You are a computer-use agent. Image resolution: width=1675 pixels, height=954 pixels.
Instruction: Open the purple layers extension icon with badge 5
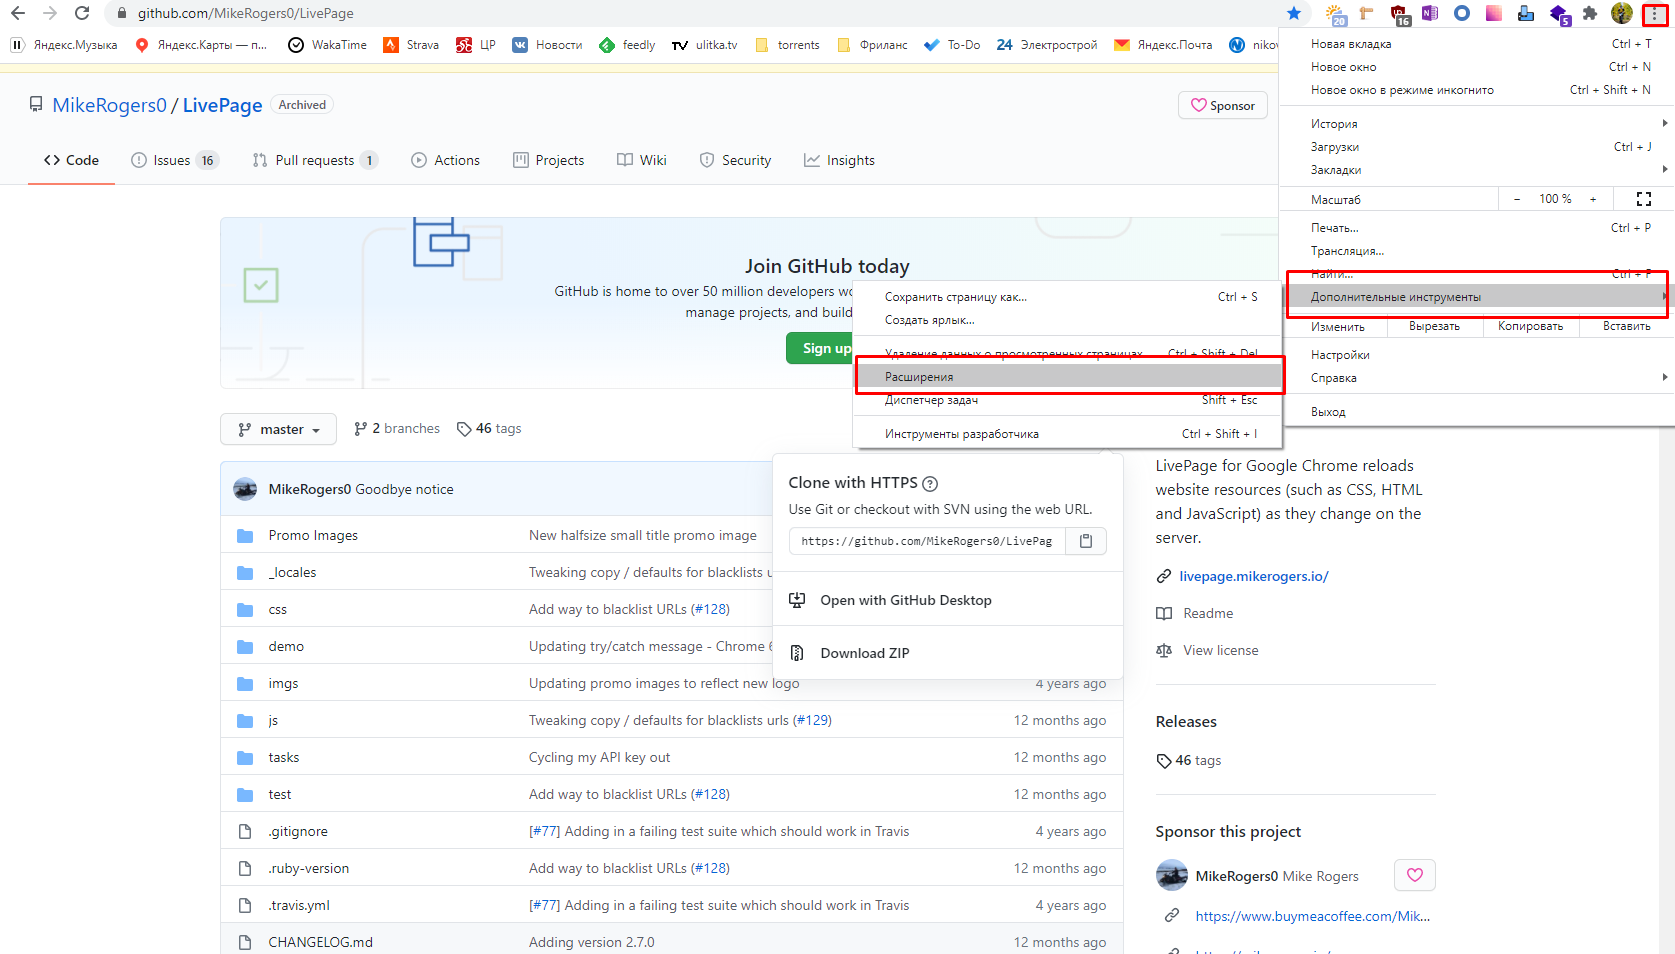pos(1559,14)
